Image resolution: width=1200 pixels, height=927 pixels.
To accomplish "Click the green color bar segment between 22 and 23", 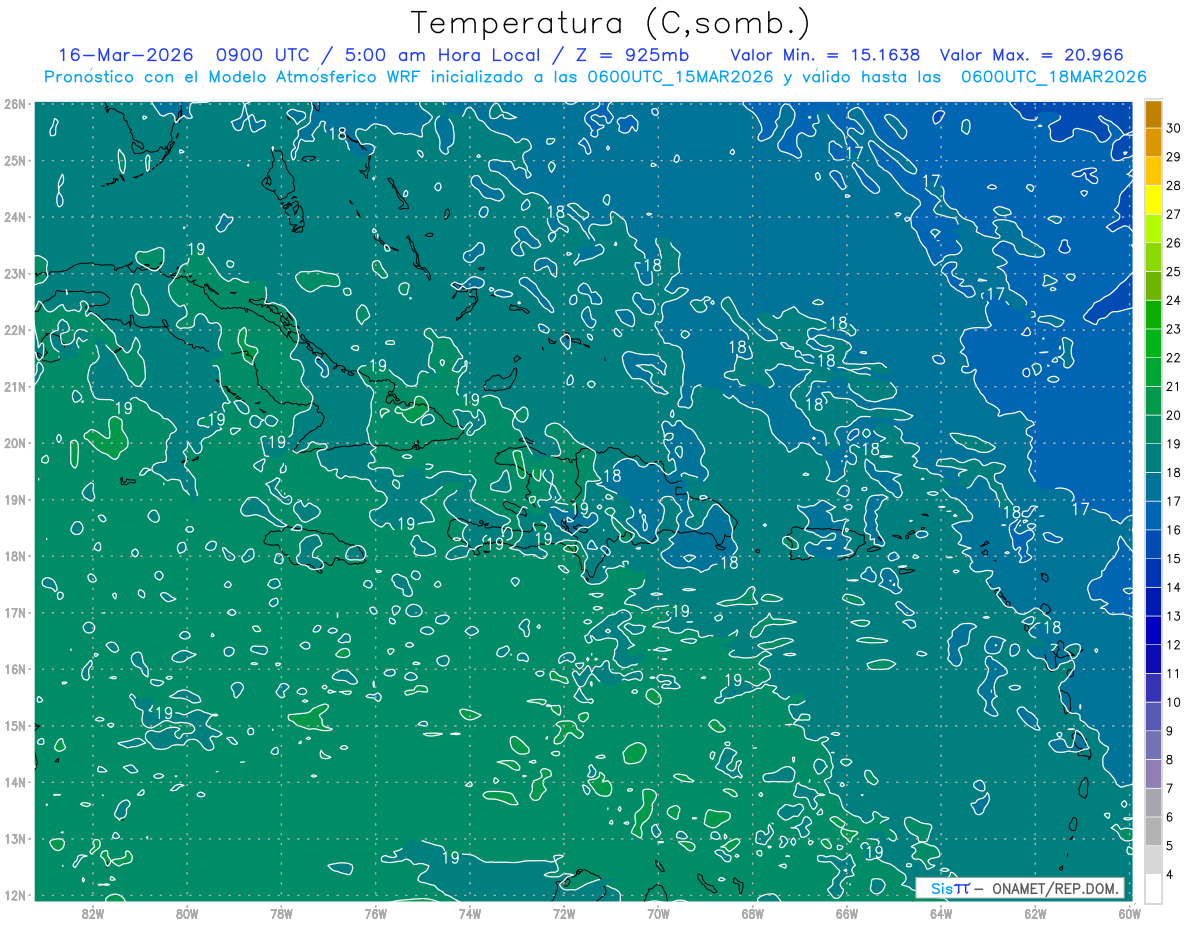I will tap(1154, 343).
